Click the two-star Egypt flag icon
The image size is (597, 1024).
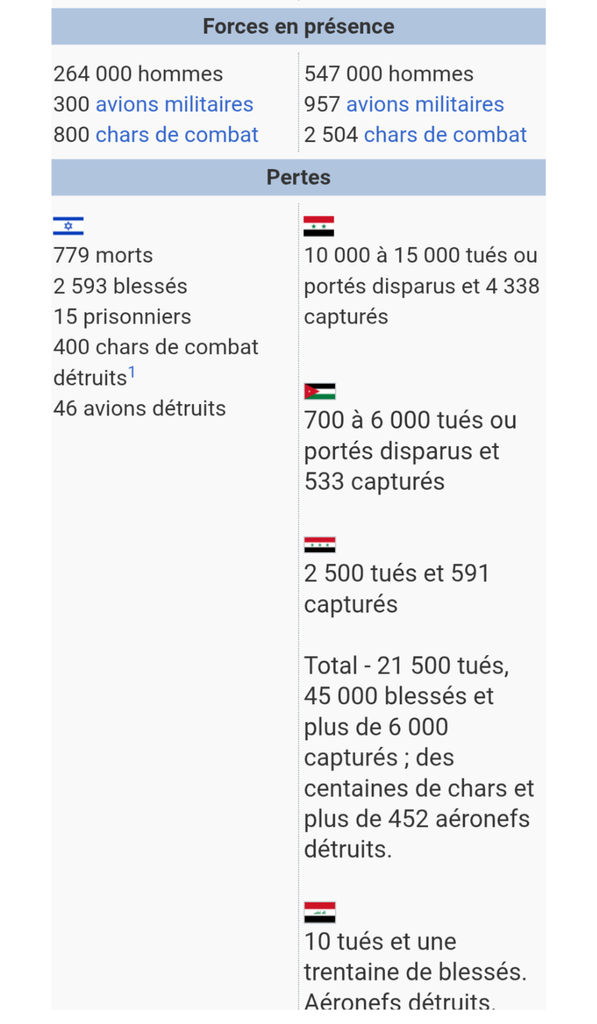click(319, 226)
